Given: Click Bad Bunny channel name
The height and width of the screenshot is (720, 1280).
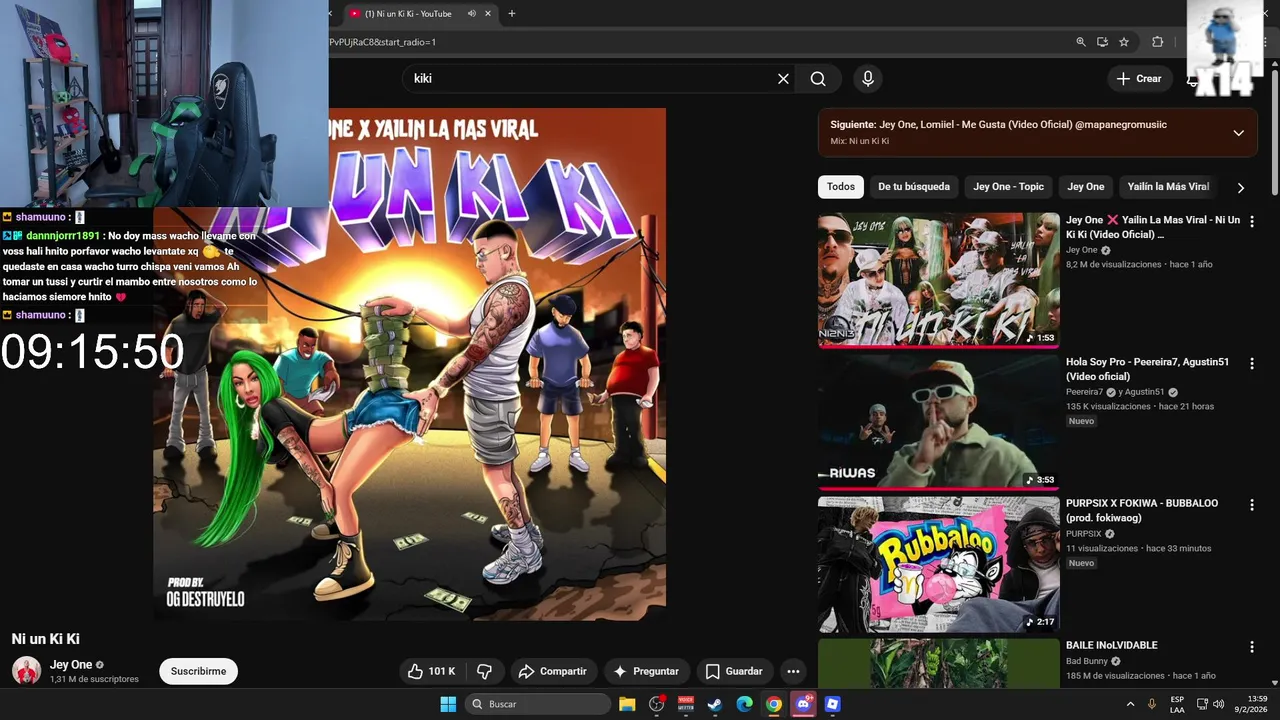Looking at the screenshot, I should click(1087, 661).
